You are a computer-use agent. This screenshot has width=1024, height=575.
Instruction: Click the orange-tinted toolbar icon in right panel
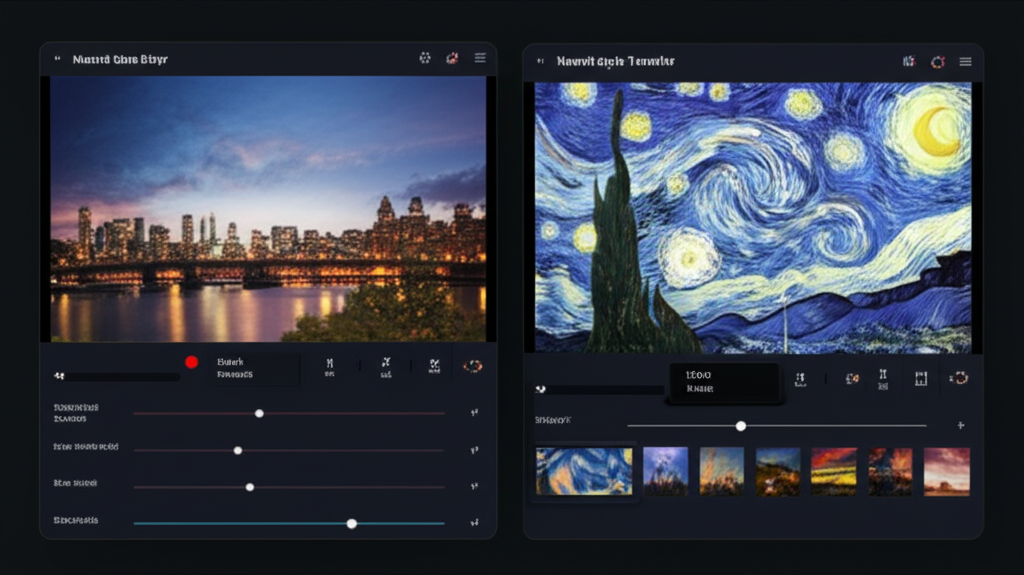(x=852, y=378)
